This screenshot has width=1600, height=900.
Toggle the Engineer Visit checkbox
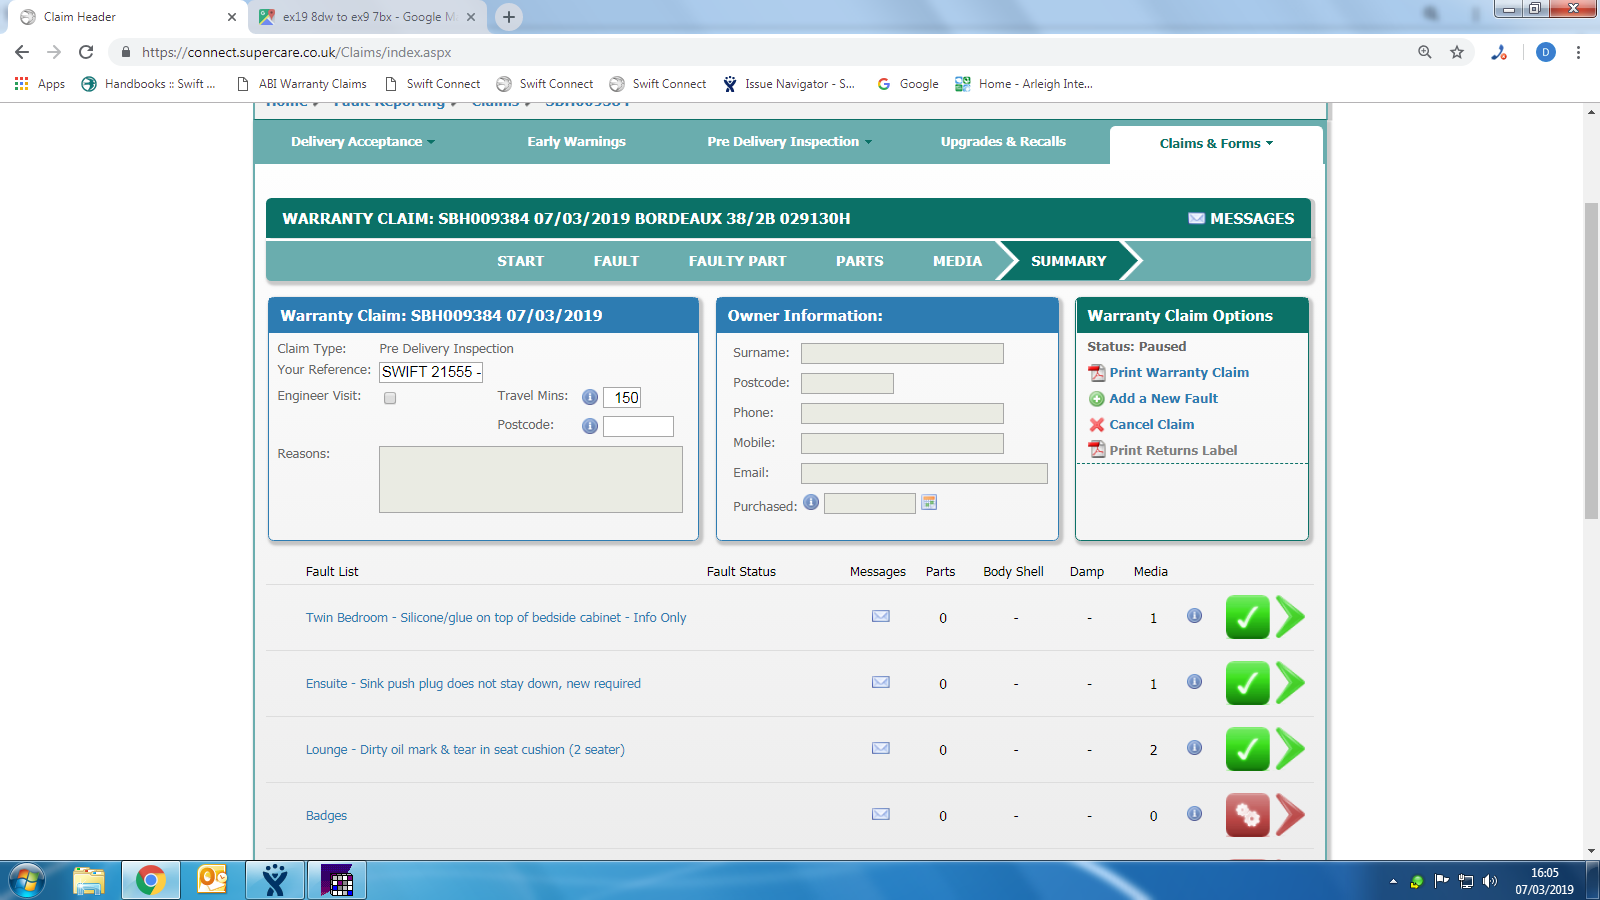click(390, 398)
